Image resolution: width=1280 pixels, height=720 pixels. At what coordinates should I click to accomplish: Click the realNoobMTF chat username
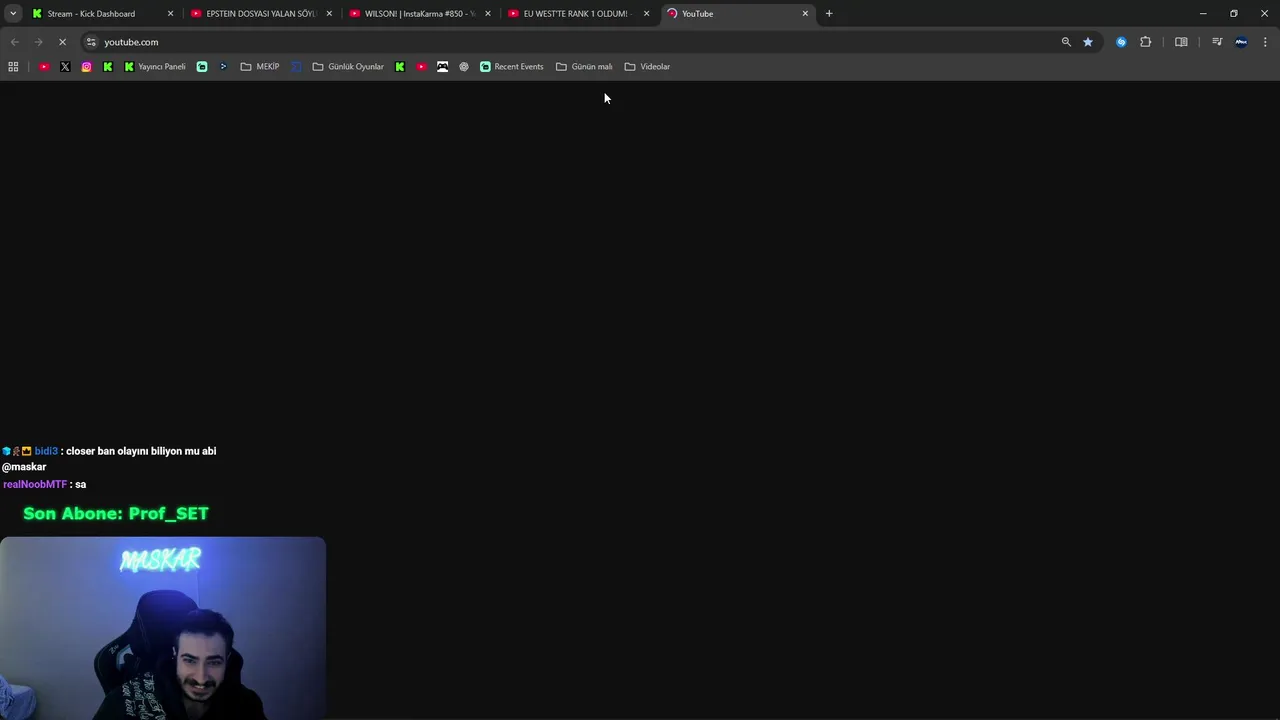(35, 484)
